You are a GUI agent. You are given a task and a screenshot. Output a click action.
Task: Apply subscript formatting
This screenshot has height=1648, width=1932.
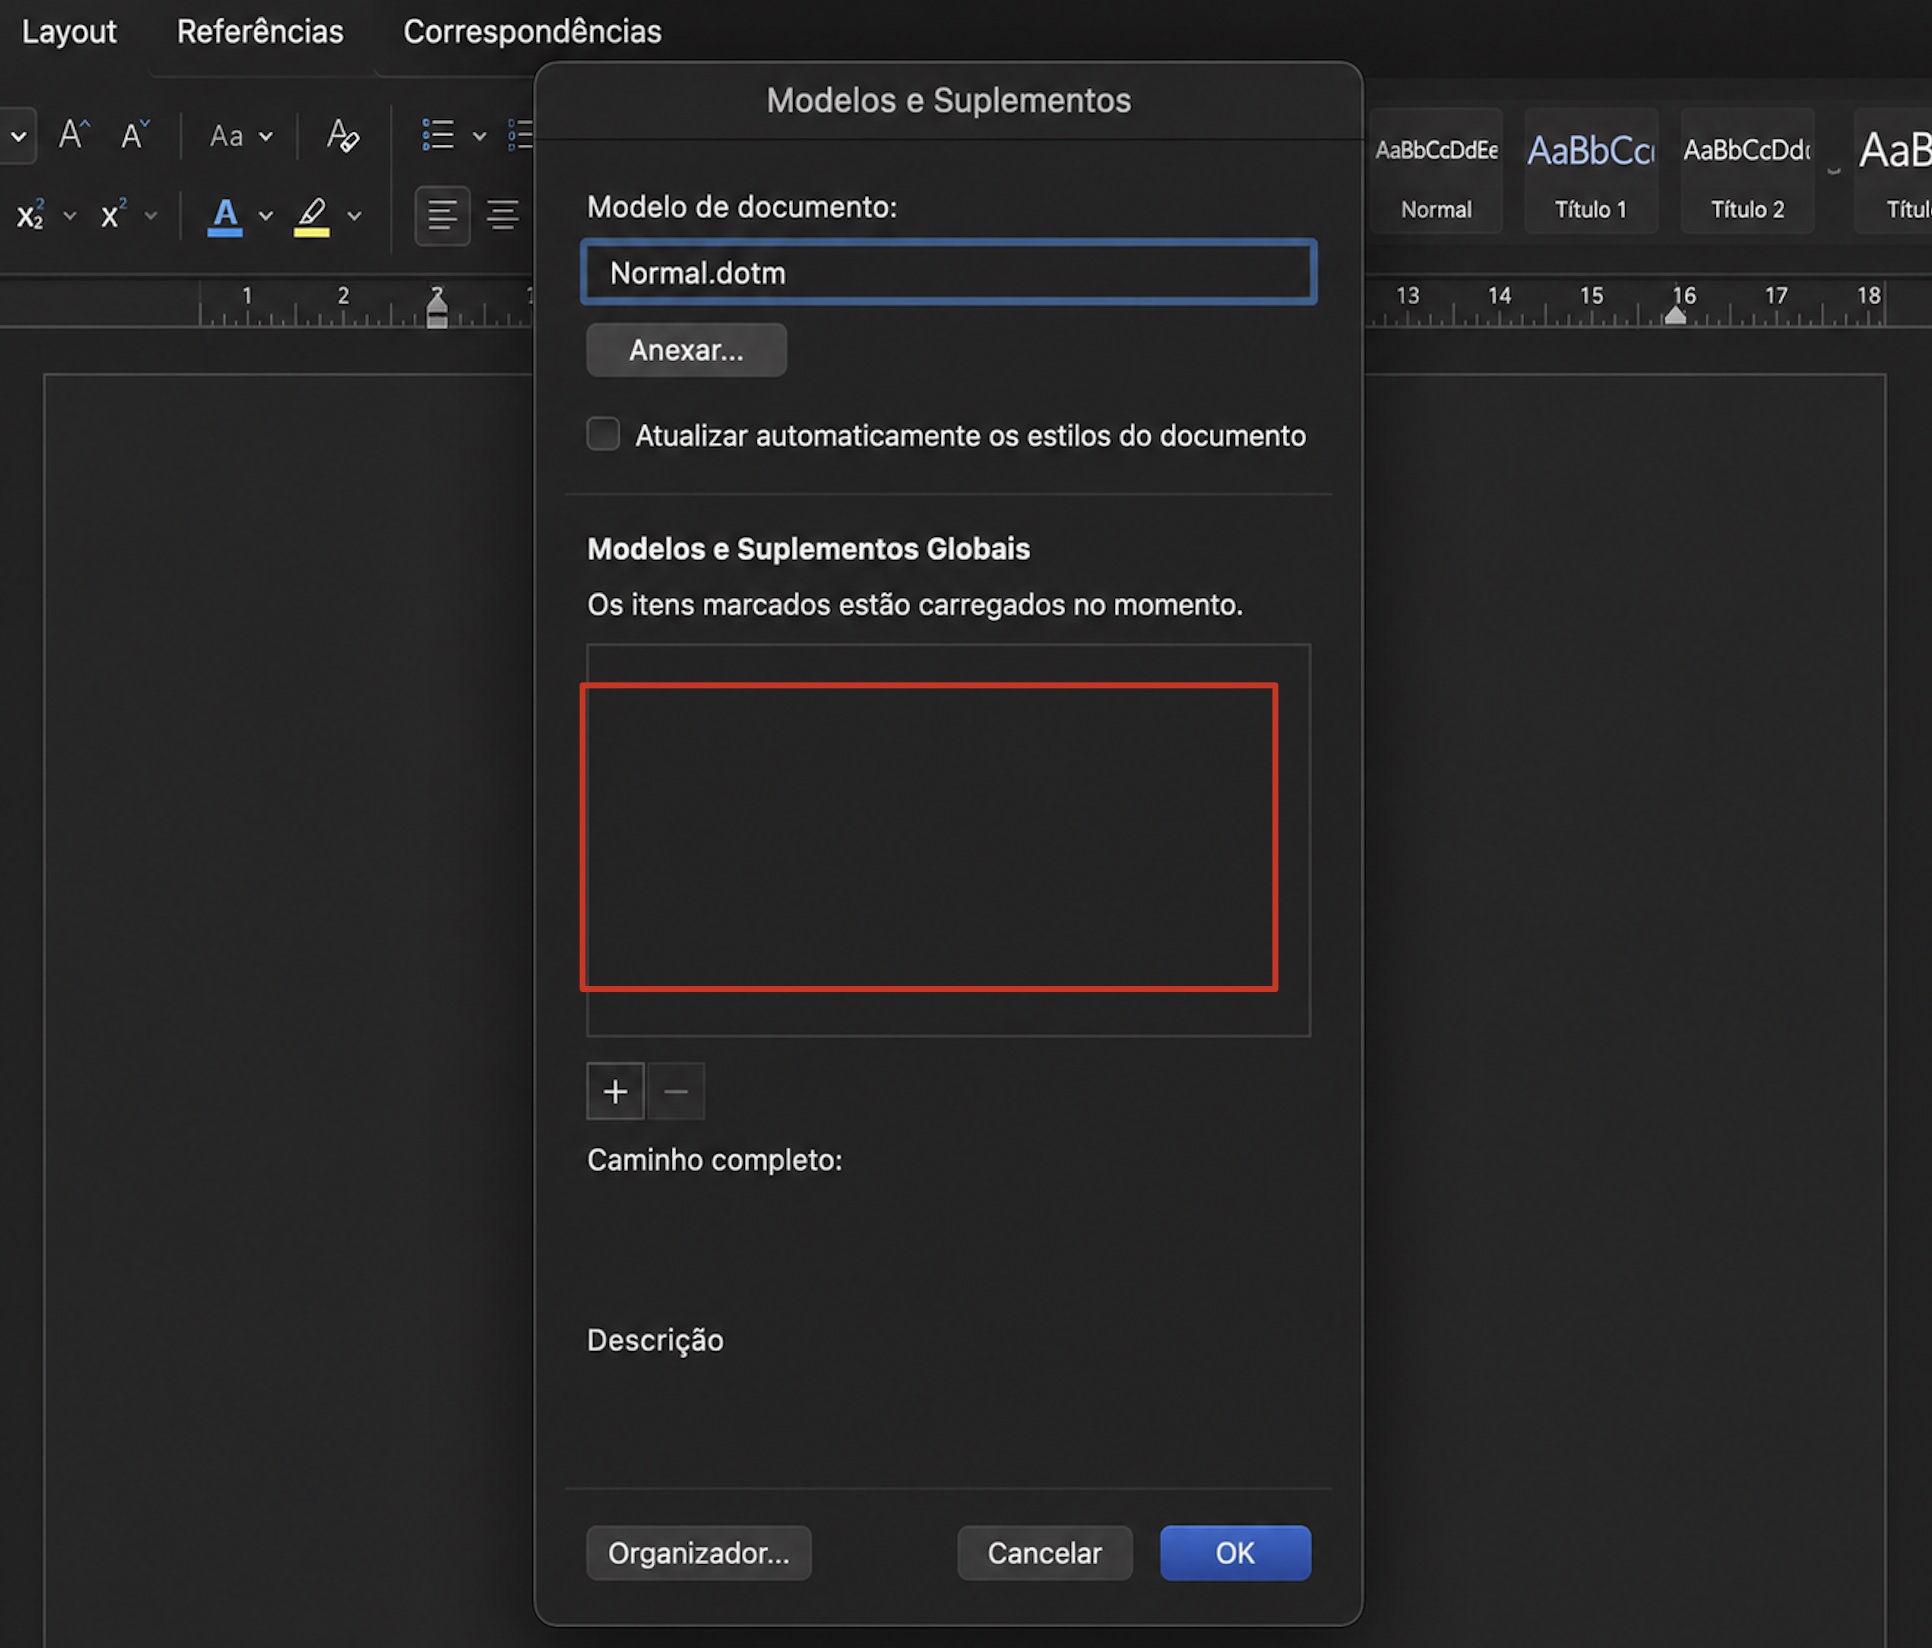coord(30,215)
